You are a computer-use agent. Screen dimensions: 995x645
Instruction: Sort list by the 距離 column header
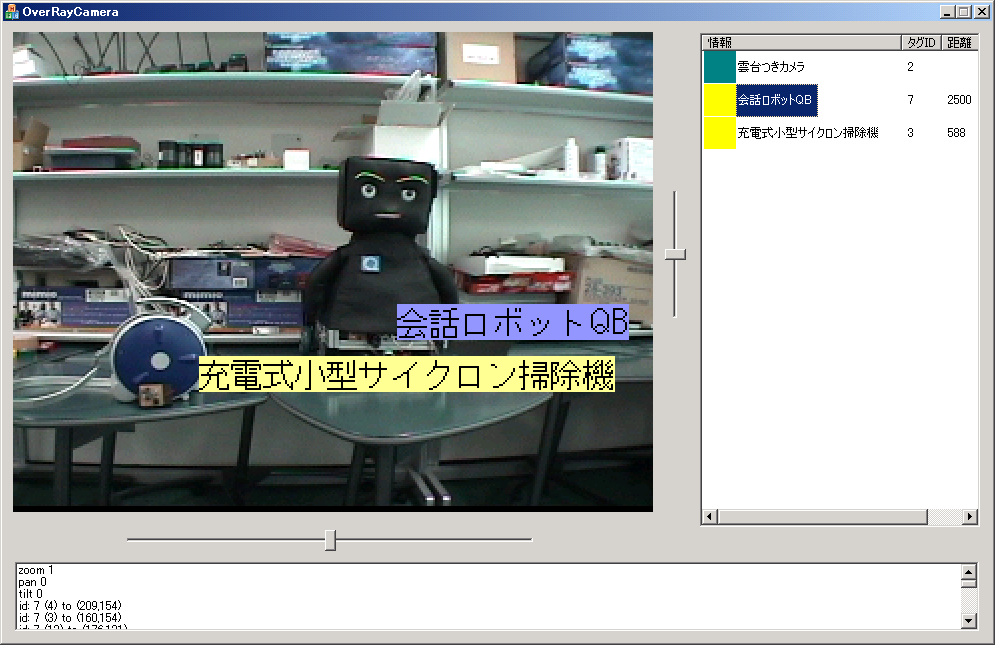coord(959,43)
